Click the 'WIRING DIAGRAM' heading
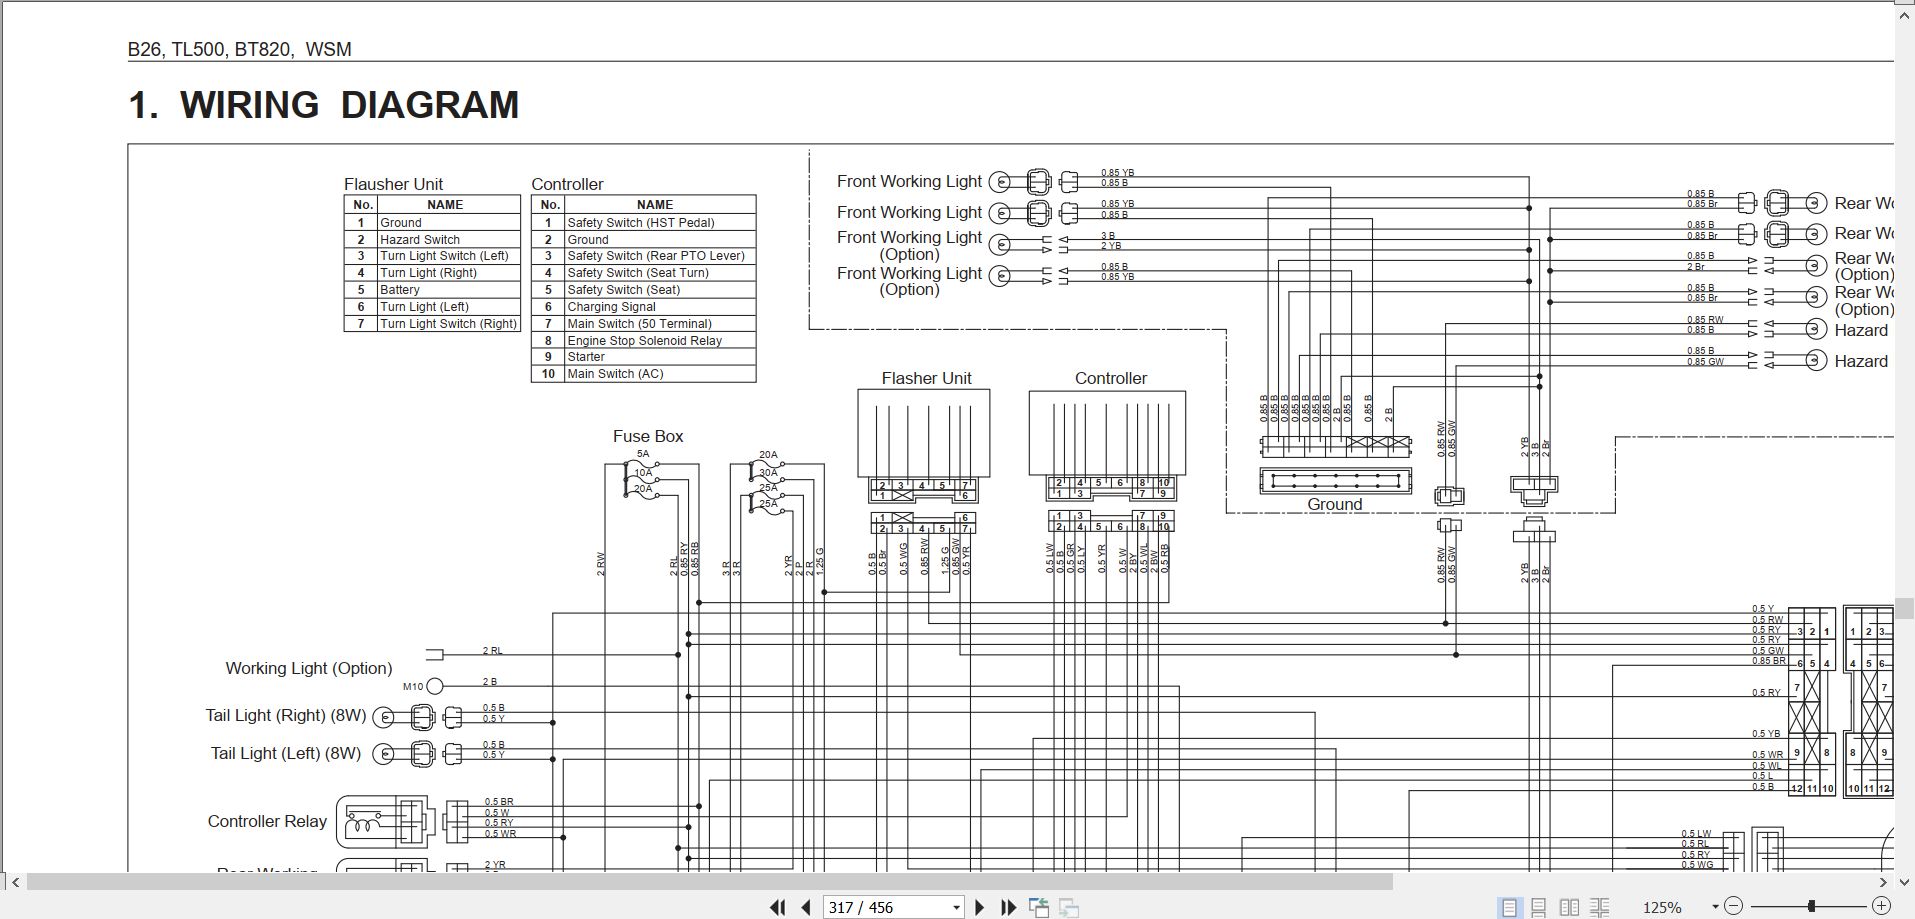 point(349,105)
